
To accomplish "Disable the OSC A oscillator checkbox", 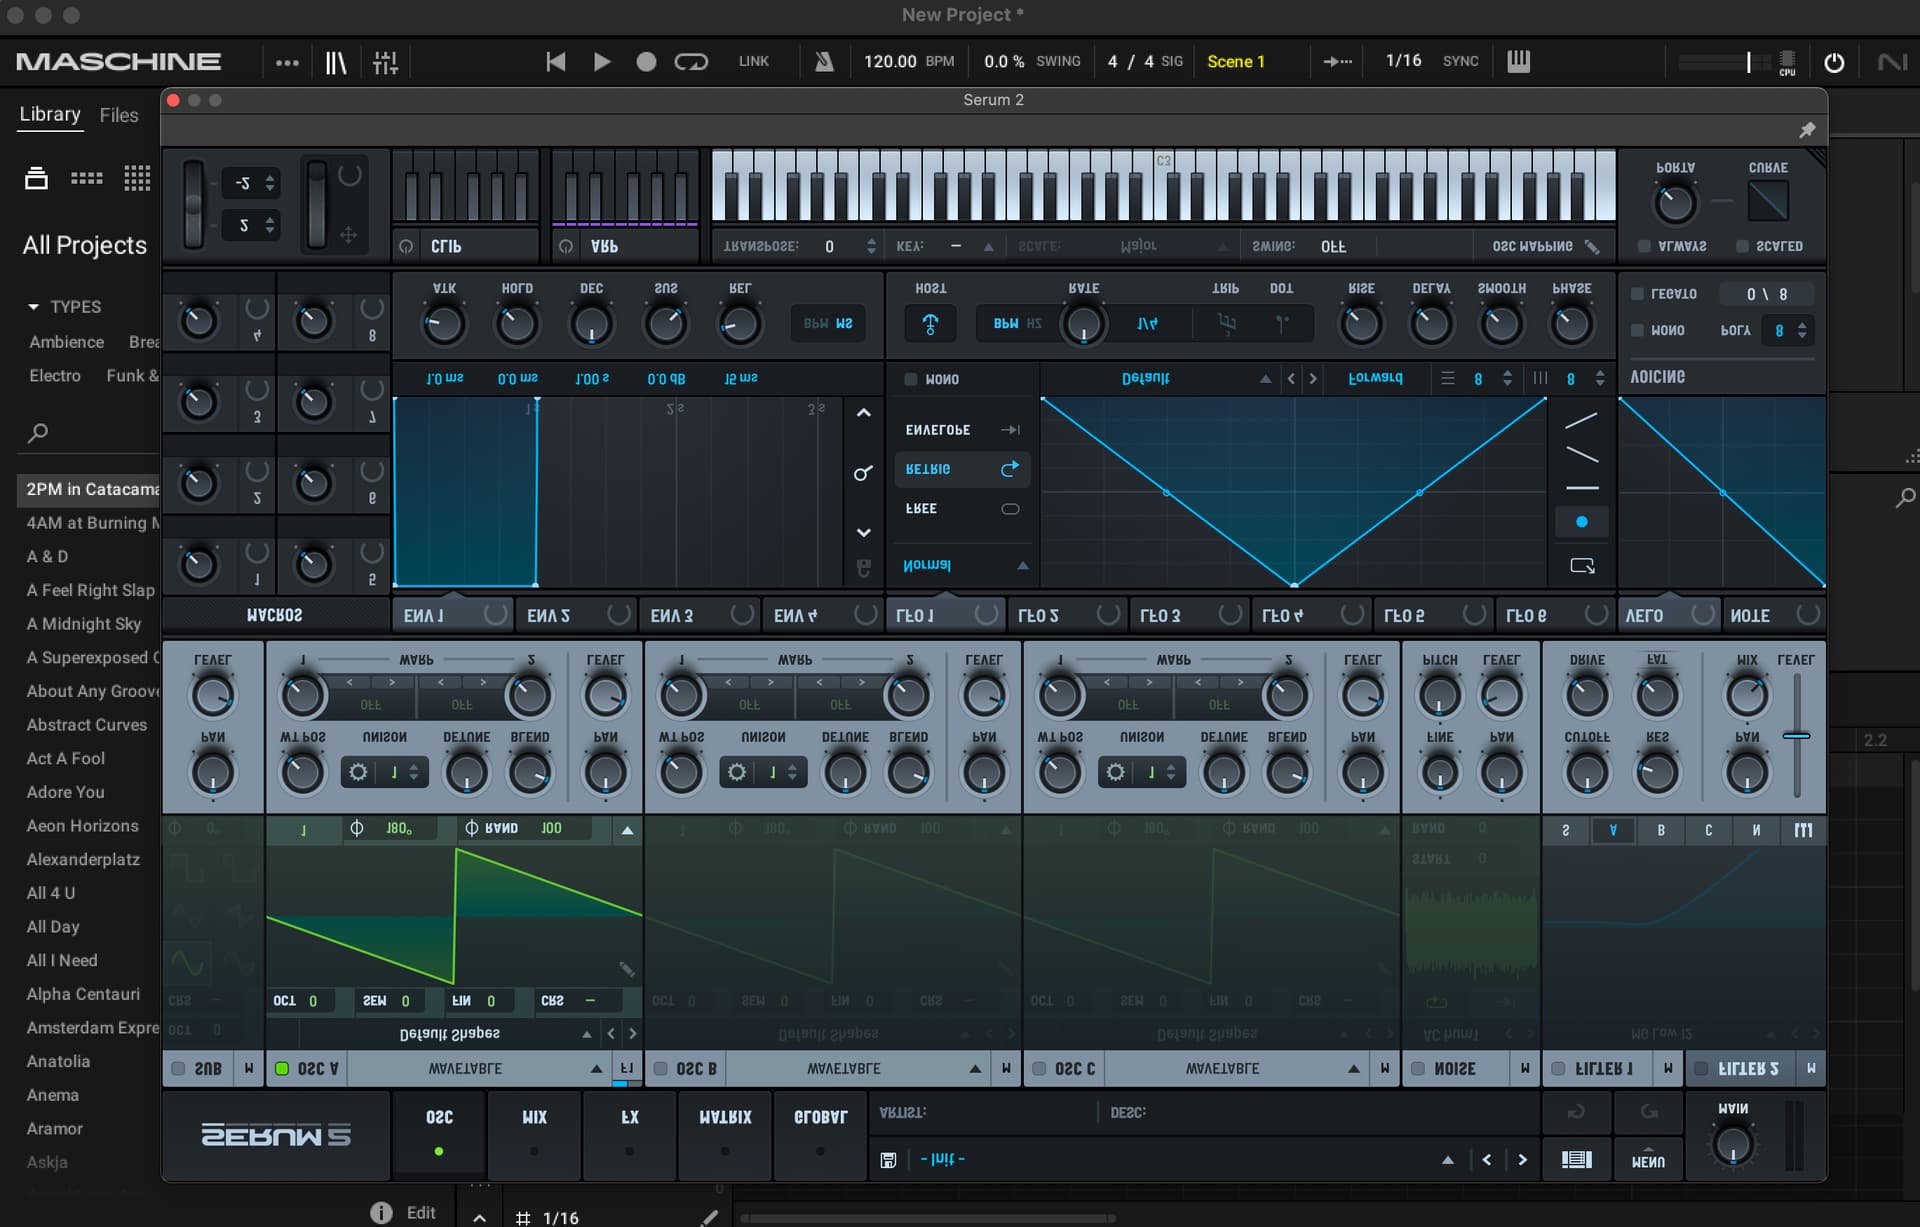I will pos(282,1069).
